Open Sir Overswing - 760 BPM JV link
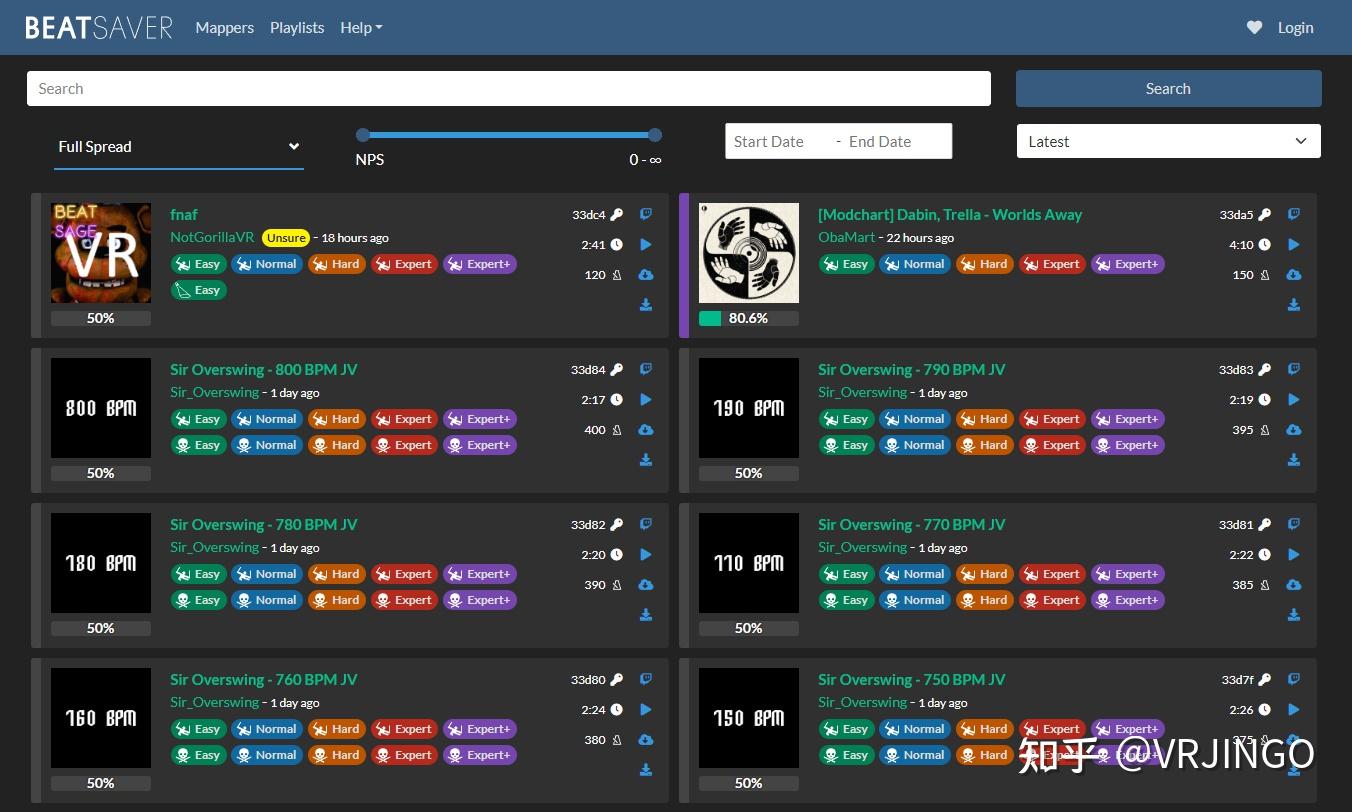 (264, 680)
